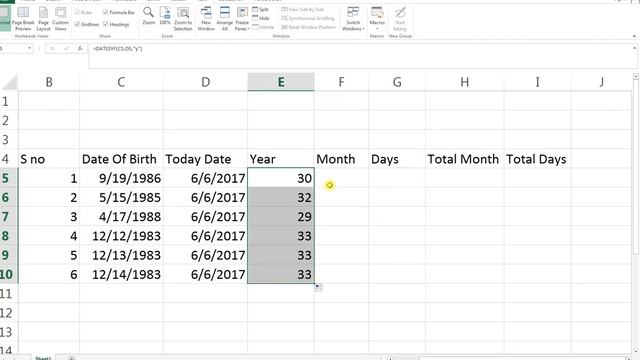
Task: Click the '12/14/1983' cell
Action: (x=121, y=274)
